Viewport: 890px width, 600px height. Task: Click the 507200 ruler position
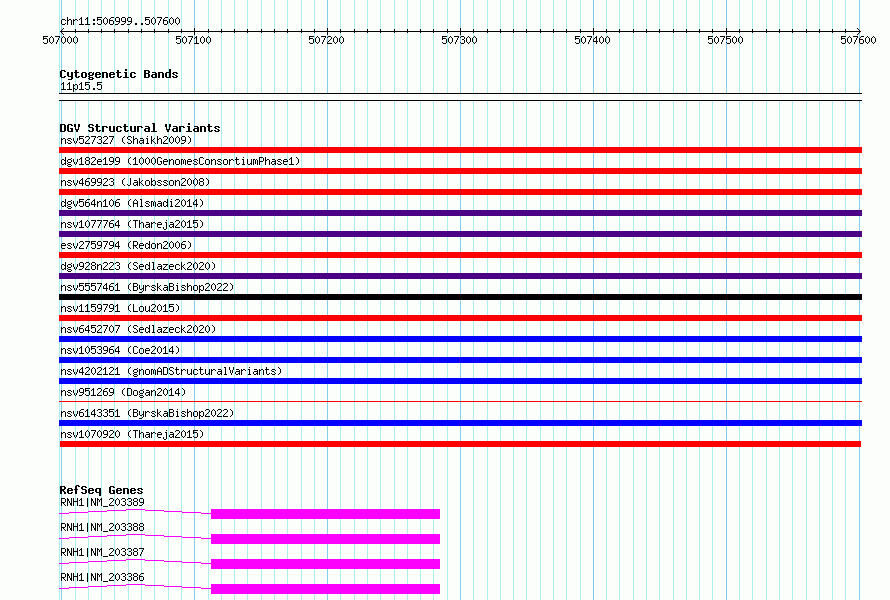click(x=326, y=40)
